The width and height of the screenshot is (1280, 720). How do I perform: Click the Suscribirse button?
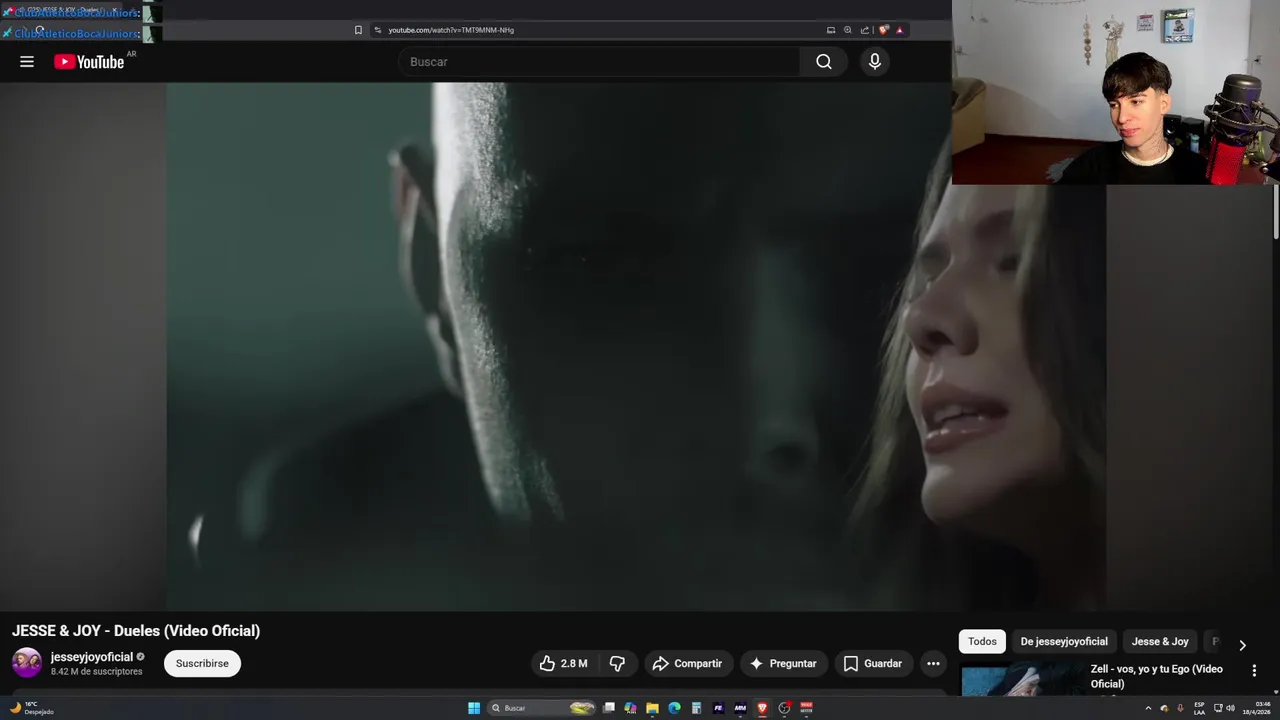coord(202,663)
